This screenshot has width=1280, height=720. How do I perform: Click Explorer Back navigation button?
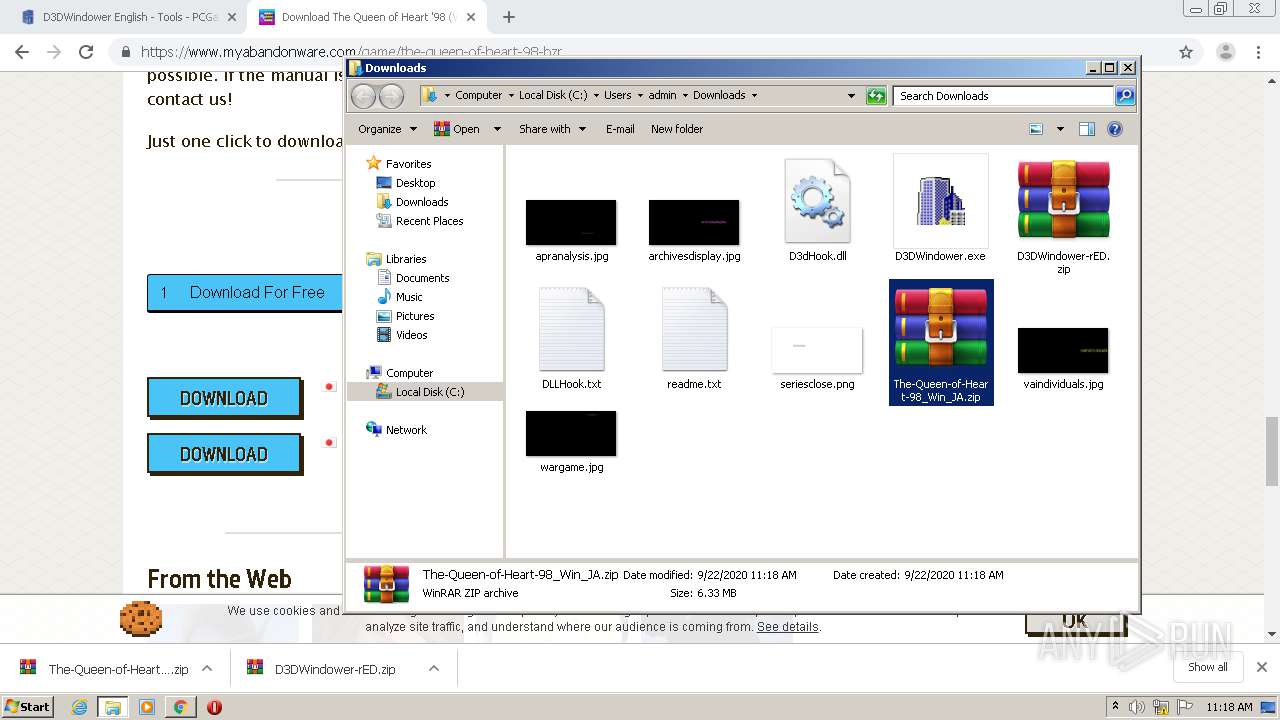[364, 96]
